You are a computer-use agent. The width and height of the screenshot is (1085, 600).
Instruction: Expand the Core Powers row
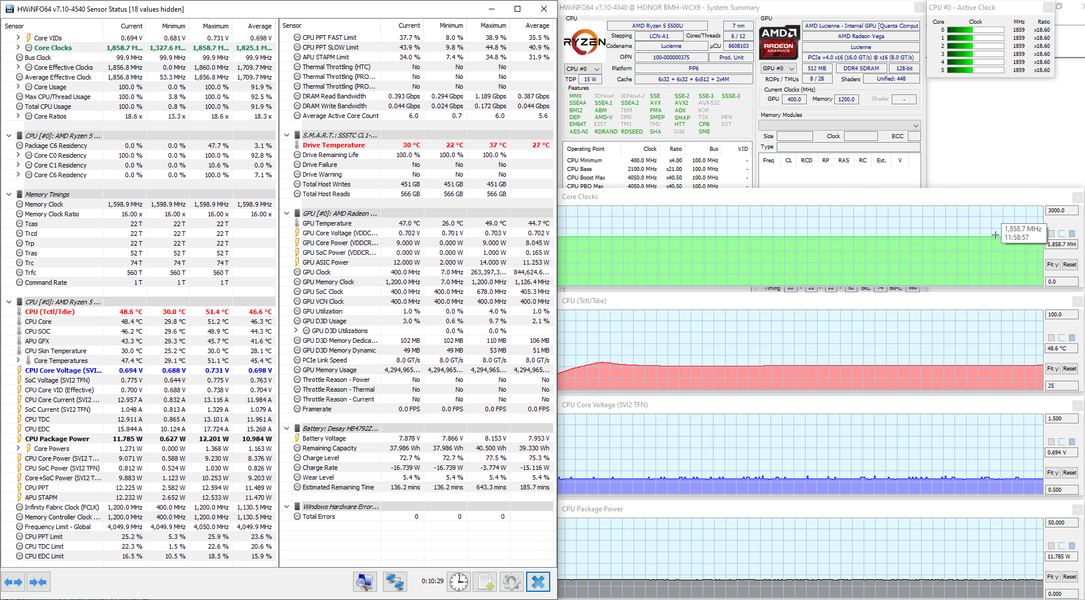point(19,448)
